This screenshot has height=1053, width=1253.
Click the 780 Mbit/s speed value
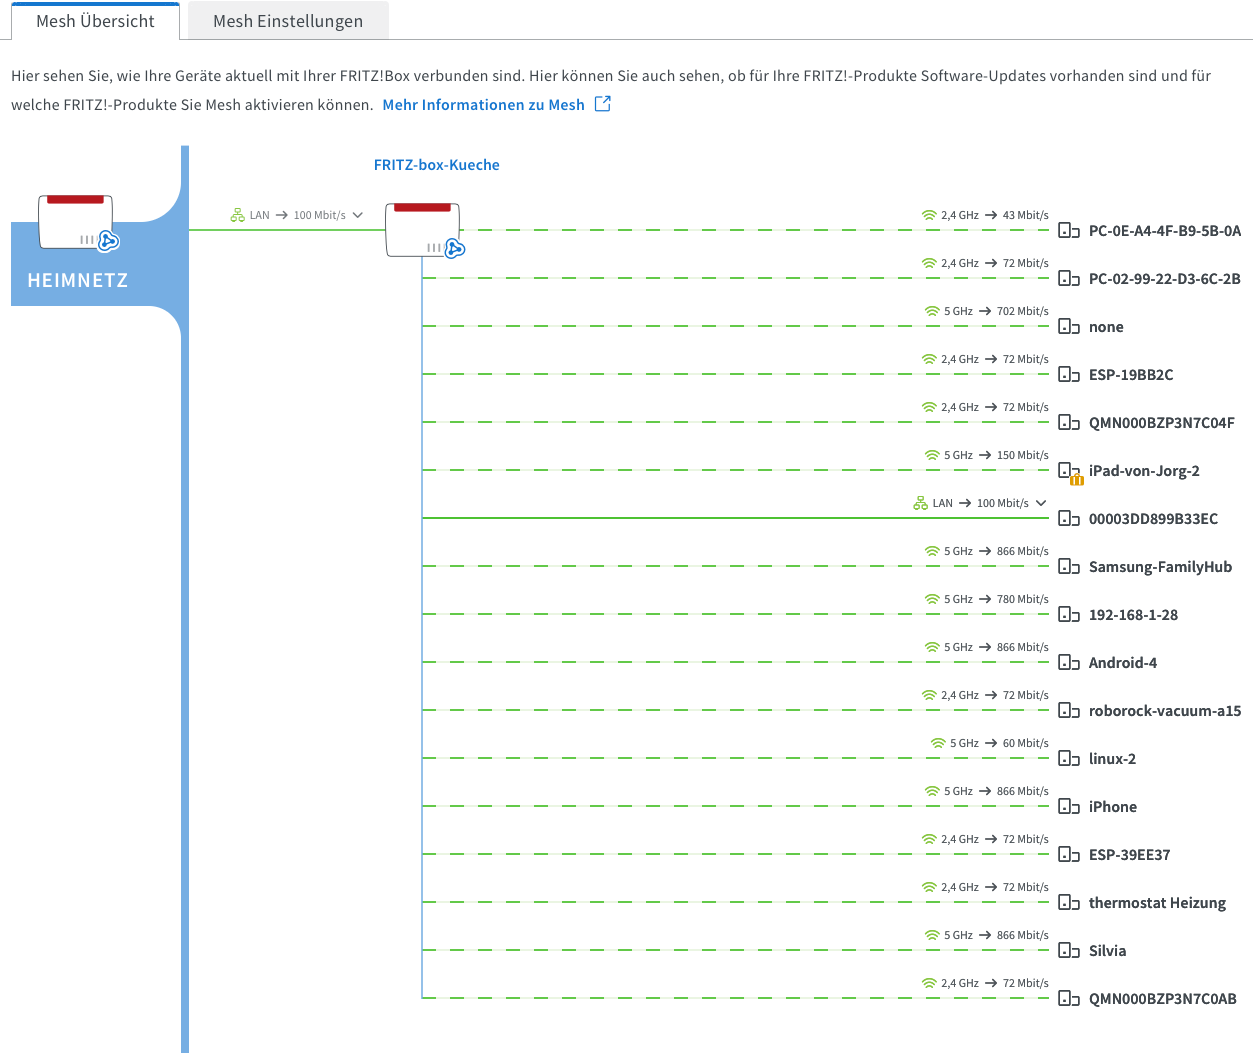point(1023,599)
